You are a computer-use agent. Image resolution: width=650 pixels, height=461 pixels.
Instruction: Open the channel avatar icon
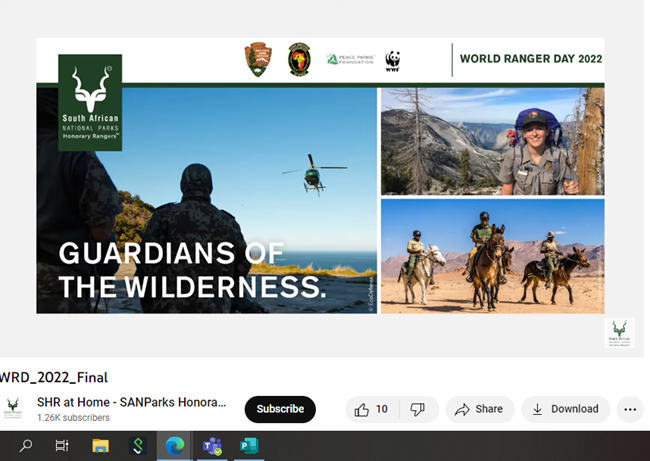13,409
